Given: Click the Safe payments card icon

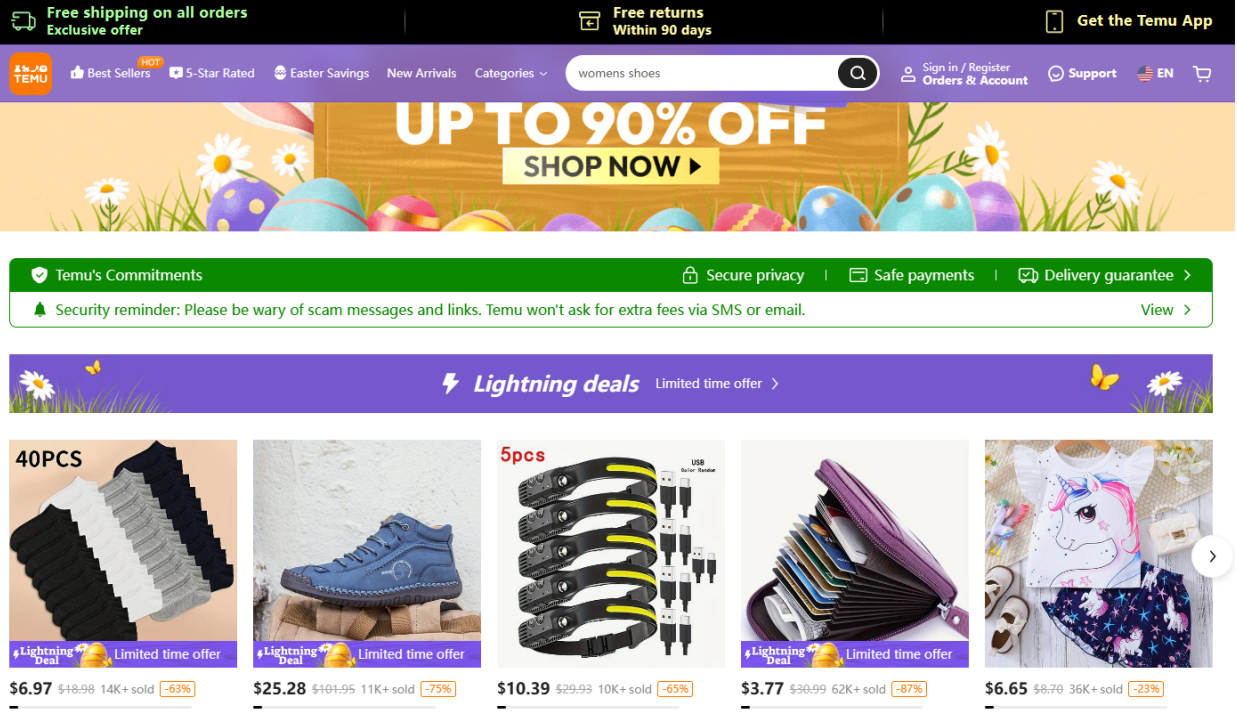Looking at the screenshot, I should [x=857, y=275].
